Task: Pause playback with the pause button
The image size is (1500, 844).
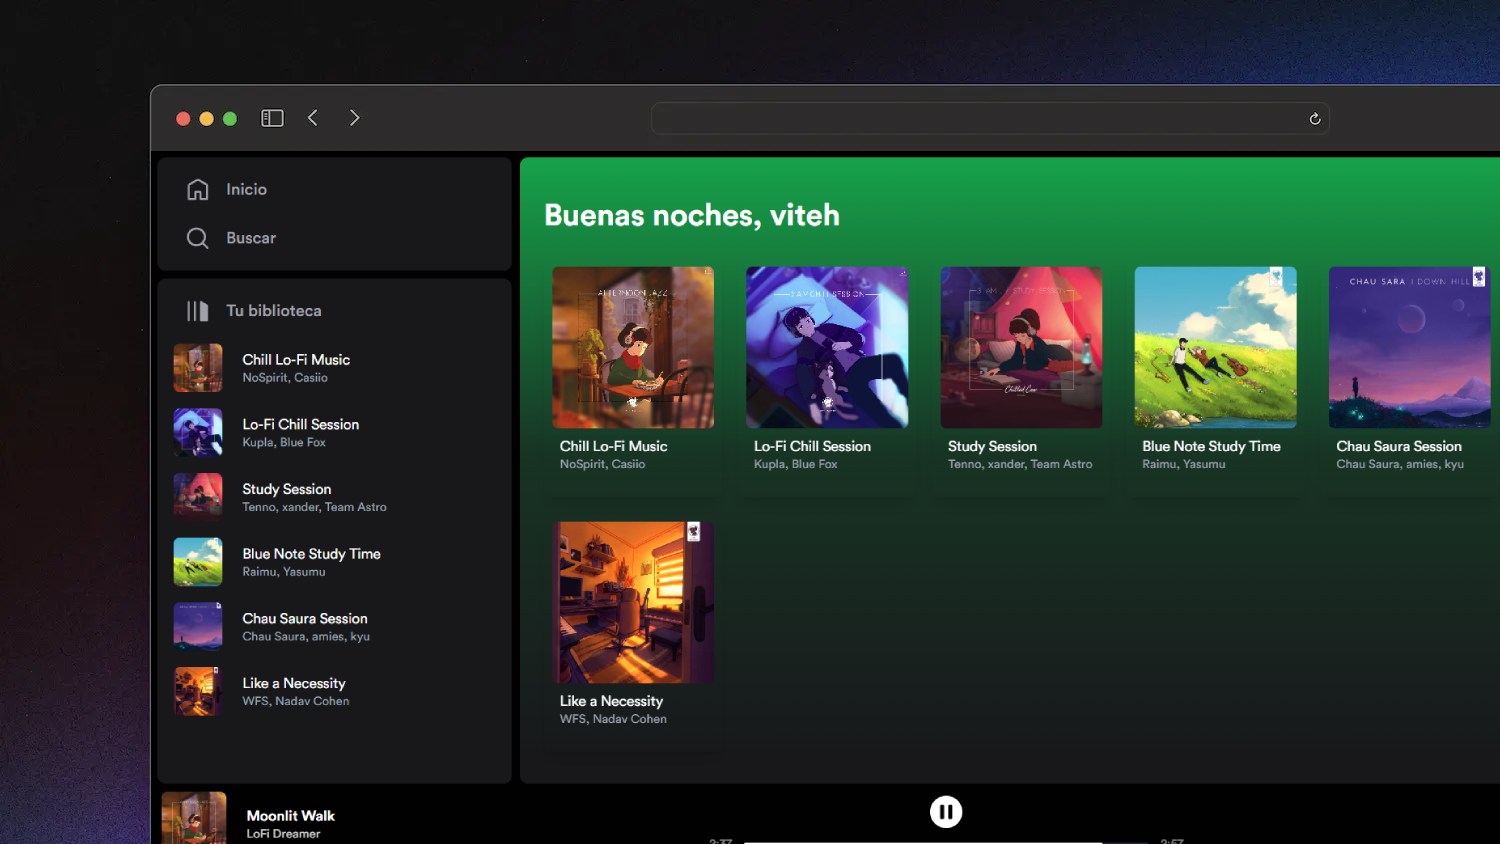Action: pyautogui.click(x=945, y=812)
